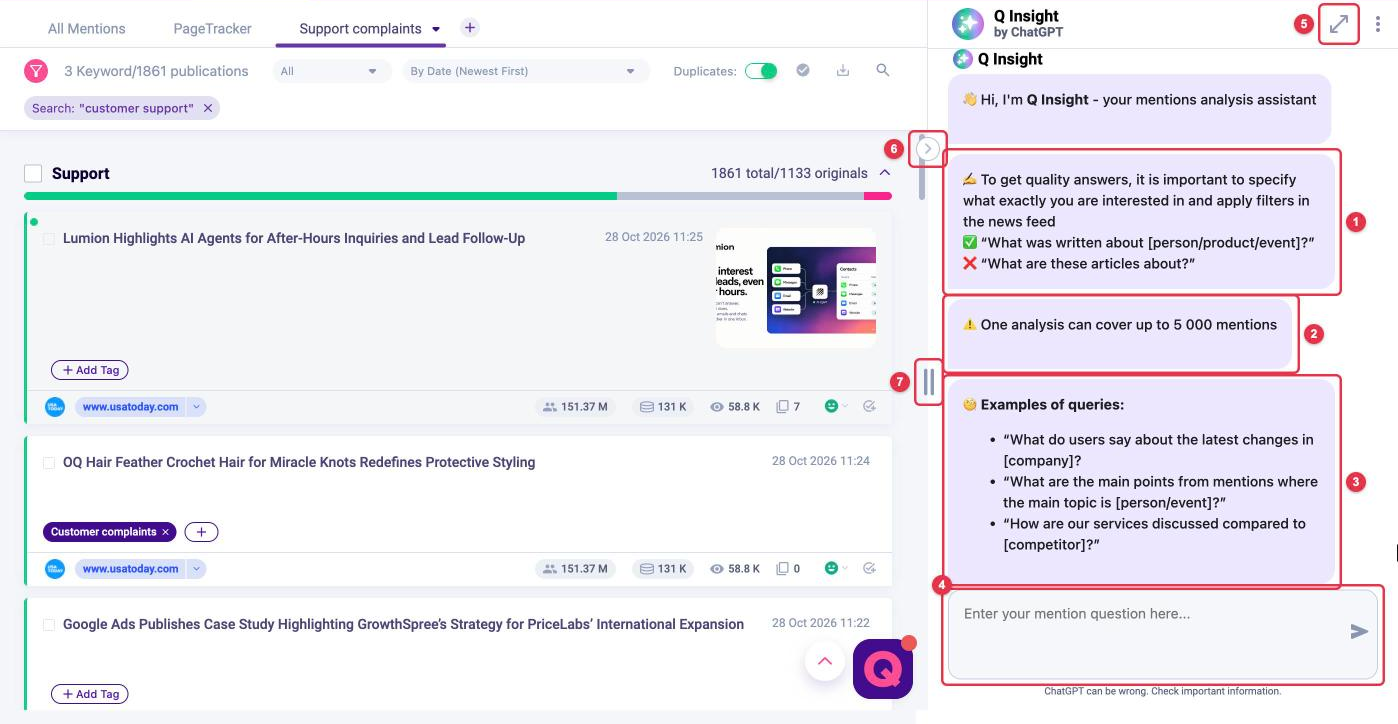Remove the Customer complaints tag
Screen dimensions: 1398x724
pyautogui.click(x=165, y=532)
